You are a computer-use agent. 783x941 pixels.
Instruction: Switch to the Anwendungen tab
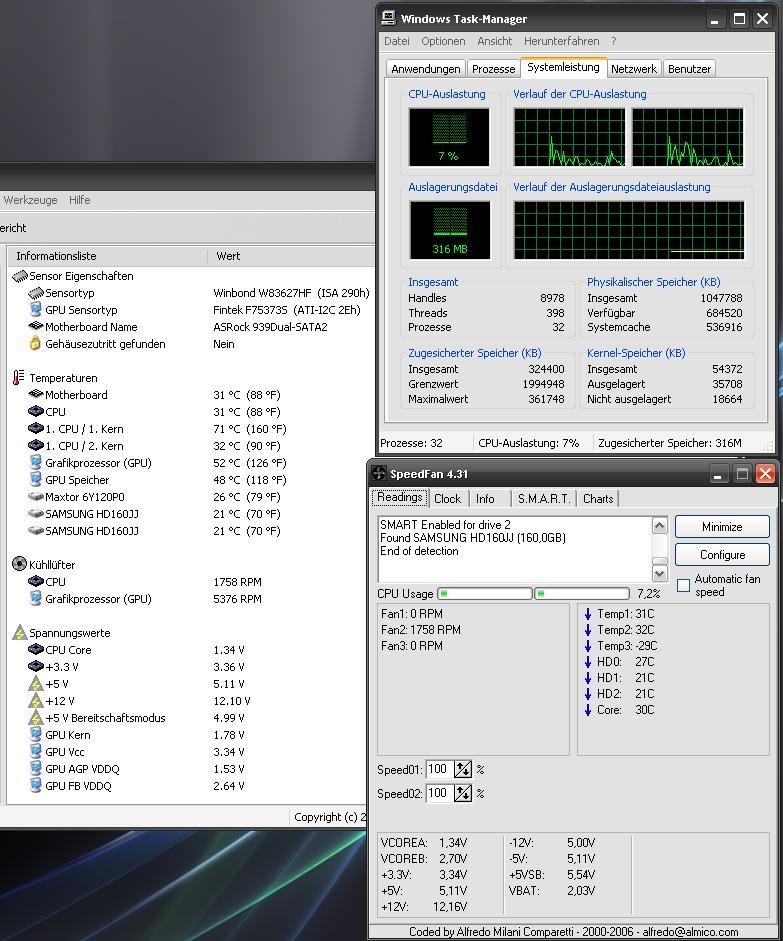(x=425, y=68)
